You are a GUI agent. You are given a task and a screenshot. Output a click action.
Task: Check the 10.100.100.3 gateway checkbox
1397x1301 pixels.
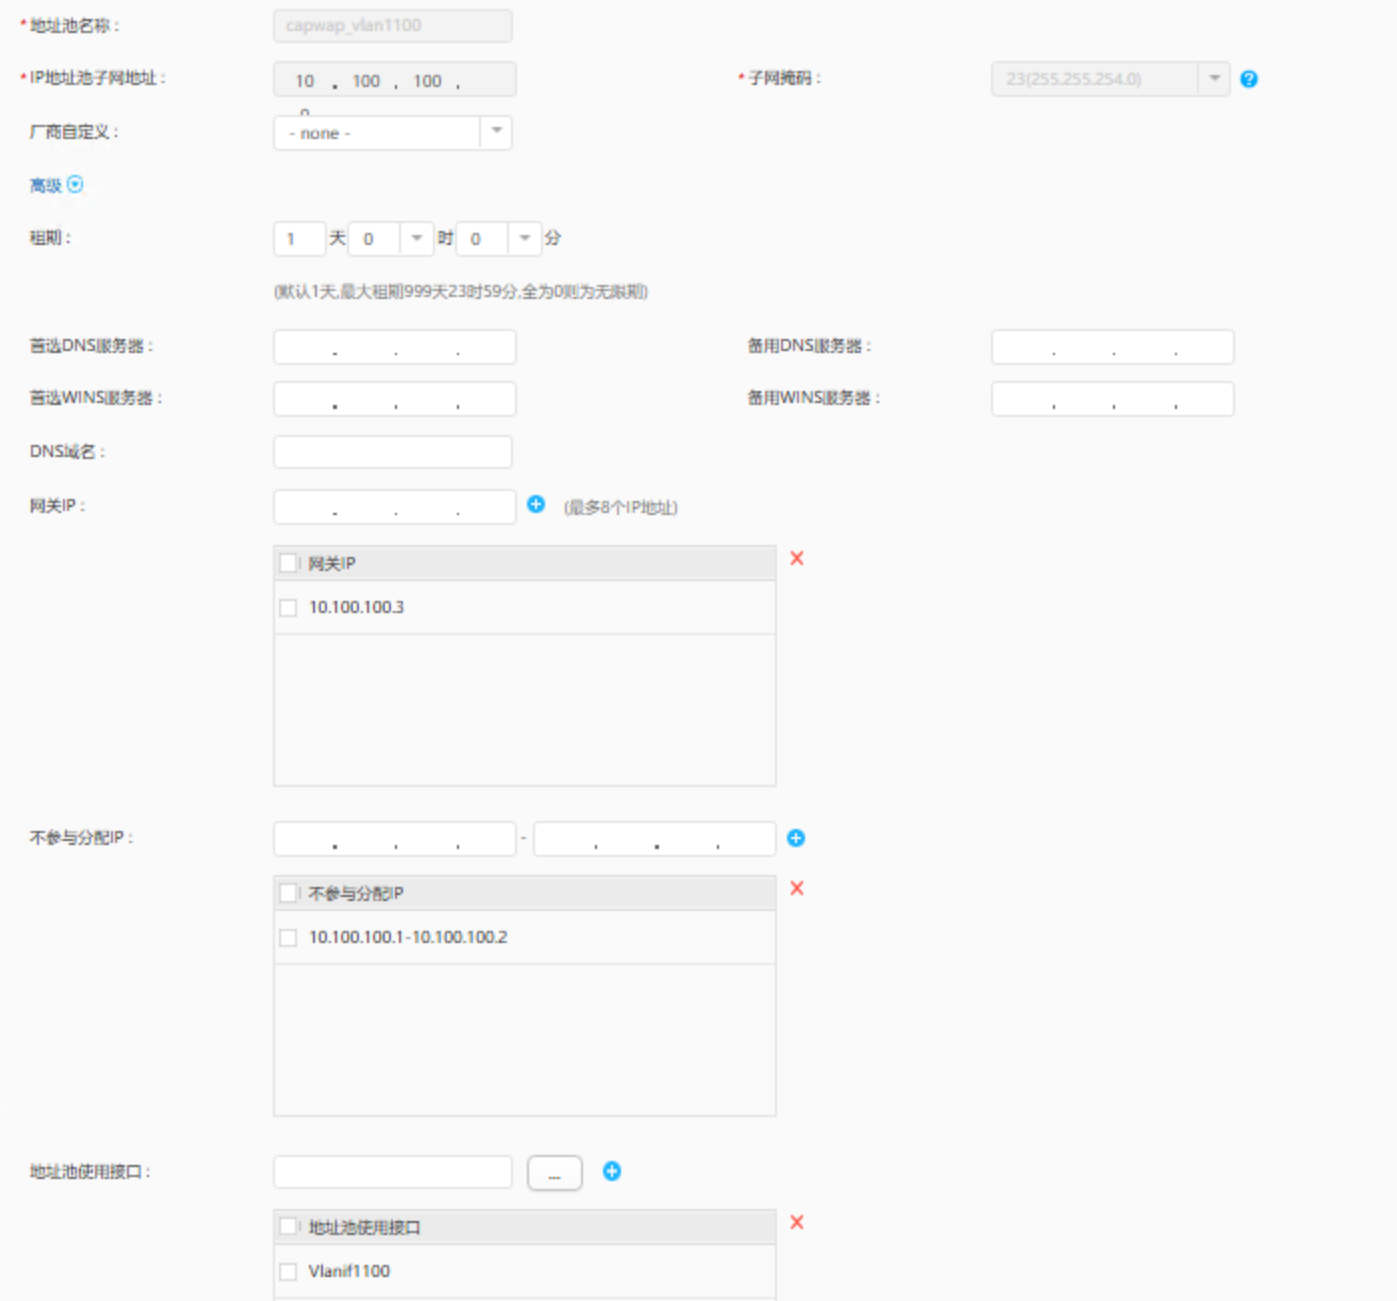[x=289, y=608]
